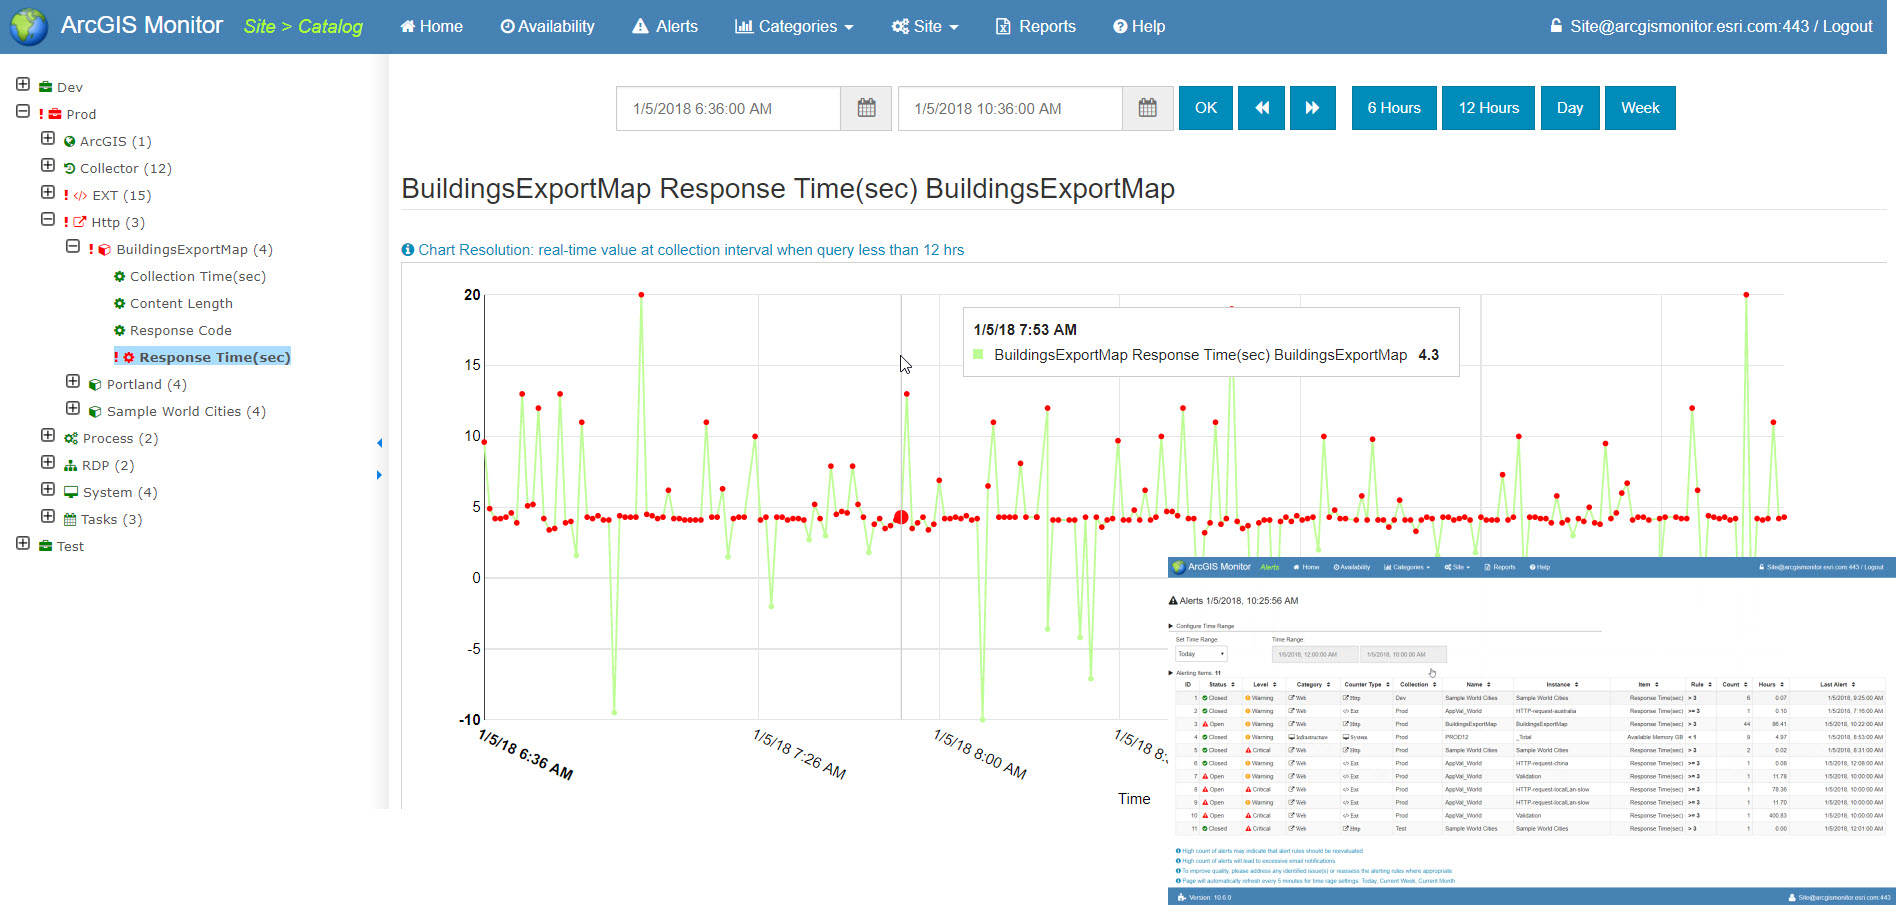This screenshot has width=1896, height=906.
Task: Click the start time input field
Action: [x=730, y=108]
